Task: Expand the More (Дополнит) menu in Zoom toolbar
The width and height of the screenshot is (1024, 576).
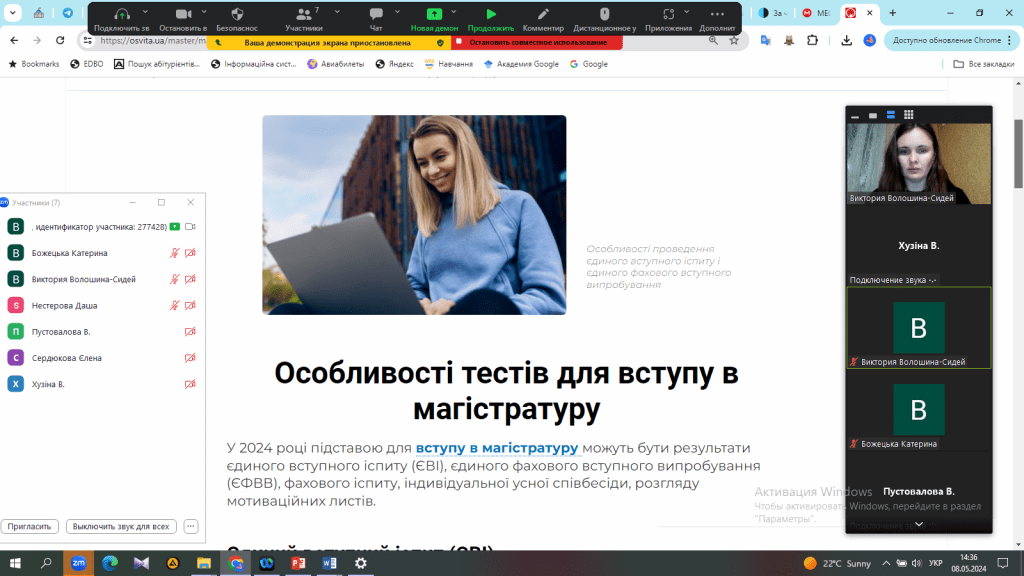Action: pos(716,17)
